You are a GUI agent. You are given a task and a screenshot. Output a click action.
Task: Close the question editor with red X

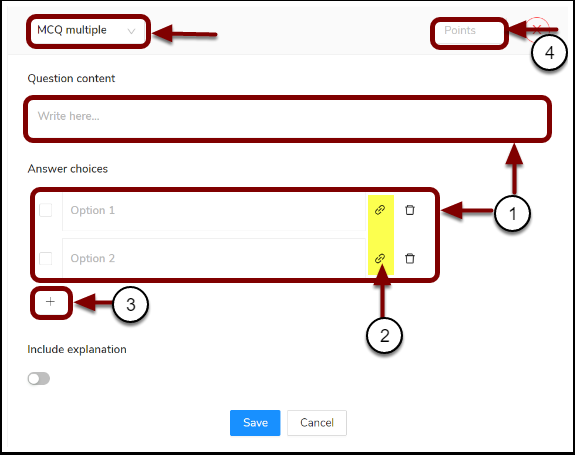coord(537,29)
